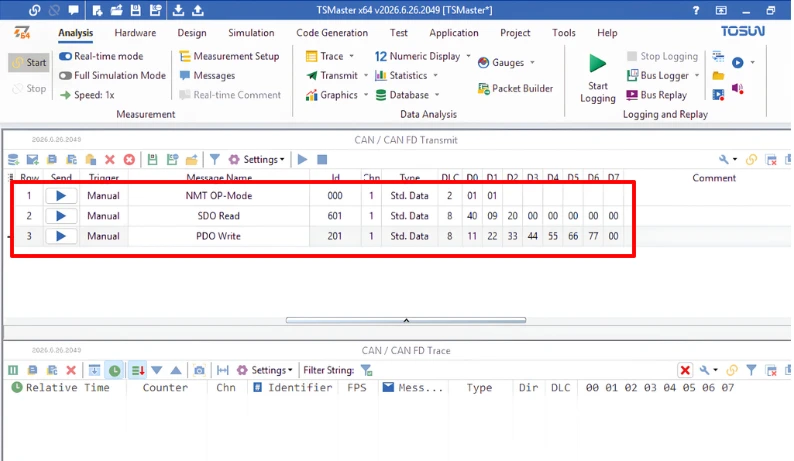Click the Packet Builder icon

pos(484,89)
